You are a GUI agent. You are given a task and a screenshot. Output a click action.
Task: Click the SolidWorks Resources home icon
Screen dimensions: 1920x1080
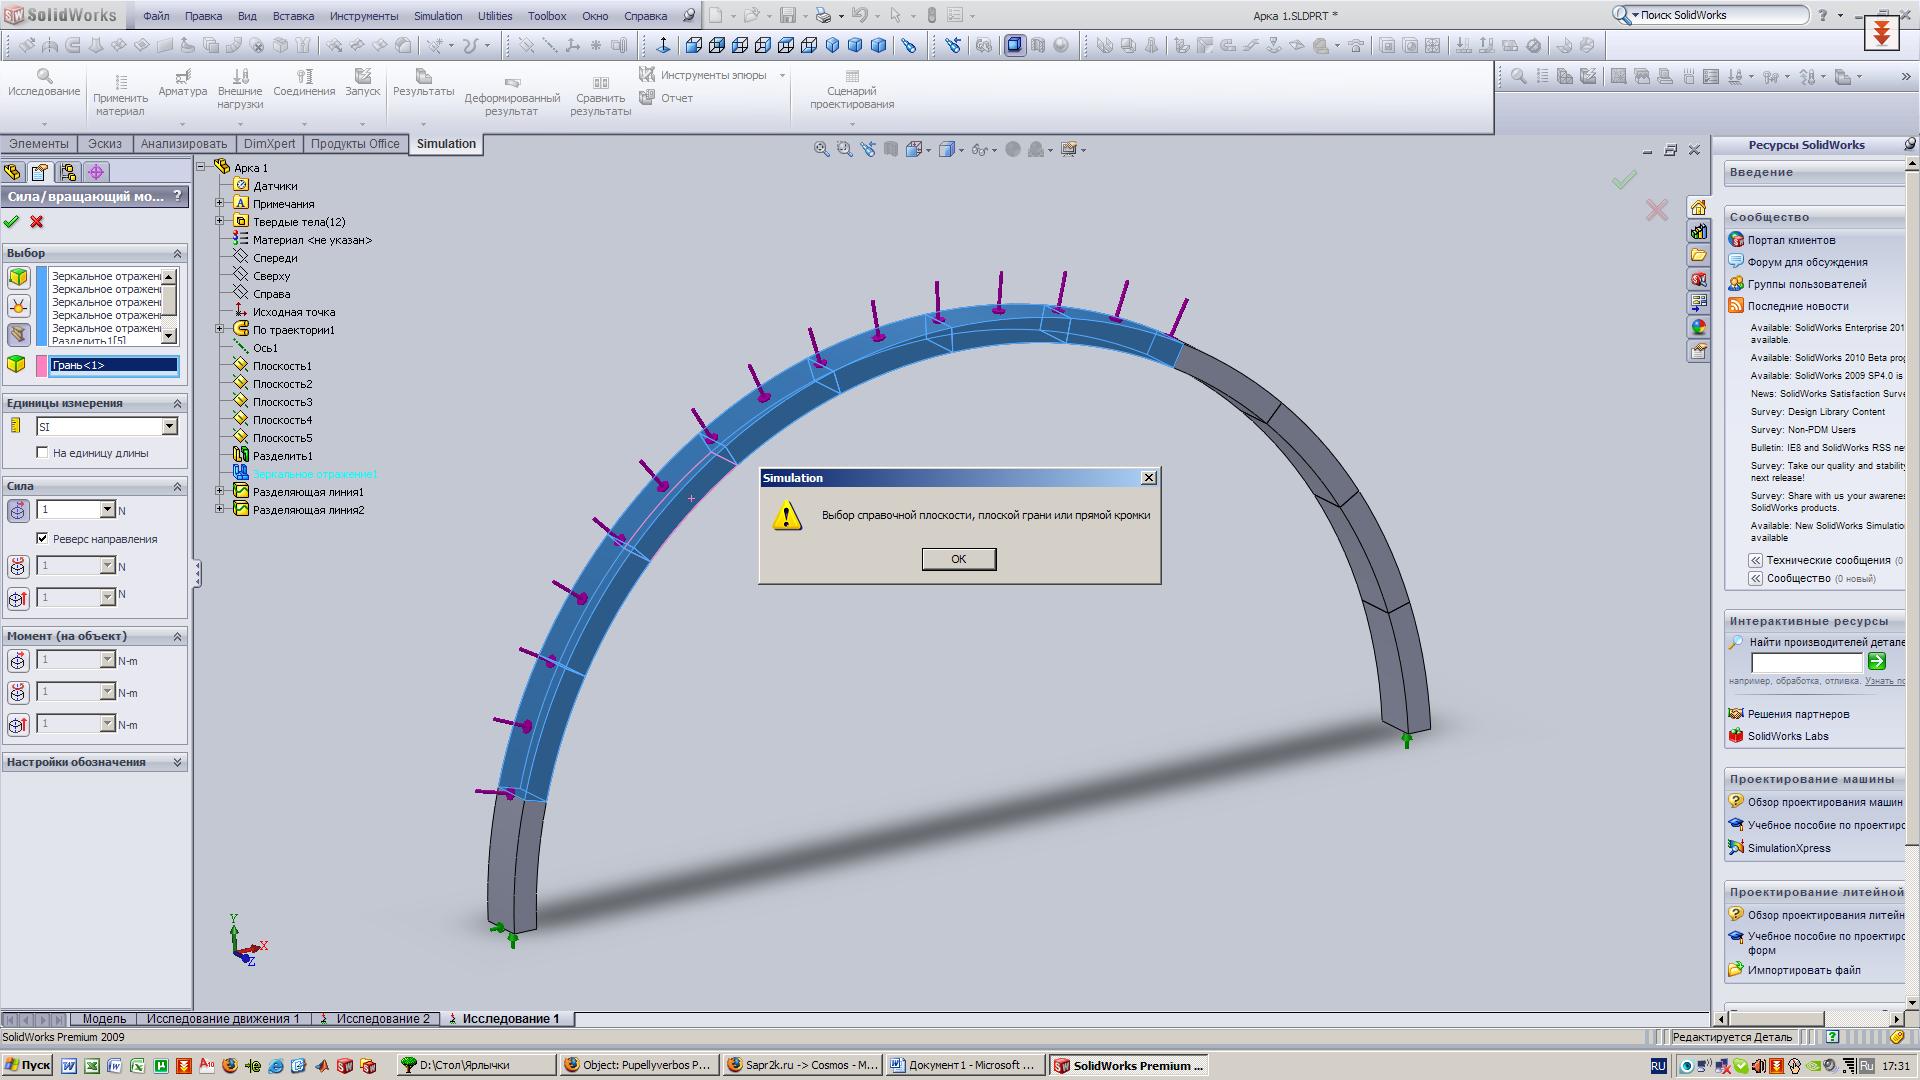[1698, 207]
